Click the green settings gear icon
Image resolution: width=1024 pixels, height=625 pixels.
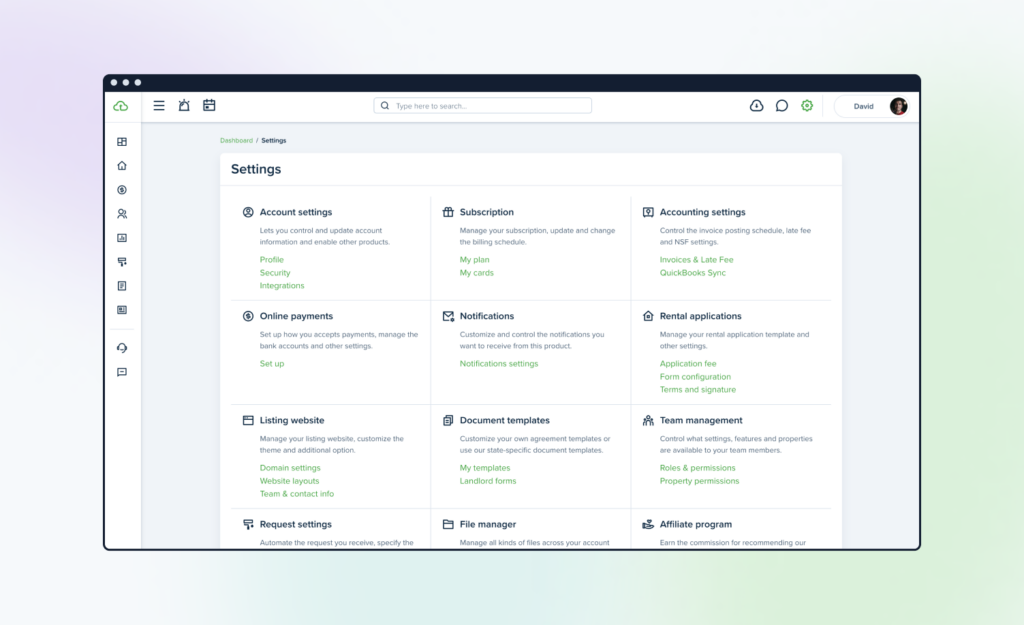807,106
